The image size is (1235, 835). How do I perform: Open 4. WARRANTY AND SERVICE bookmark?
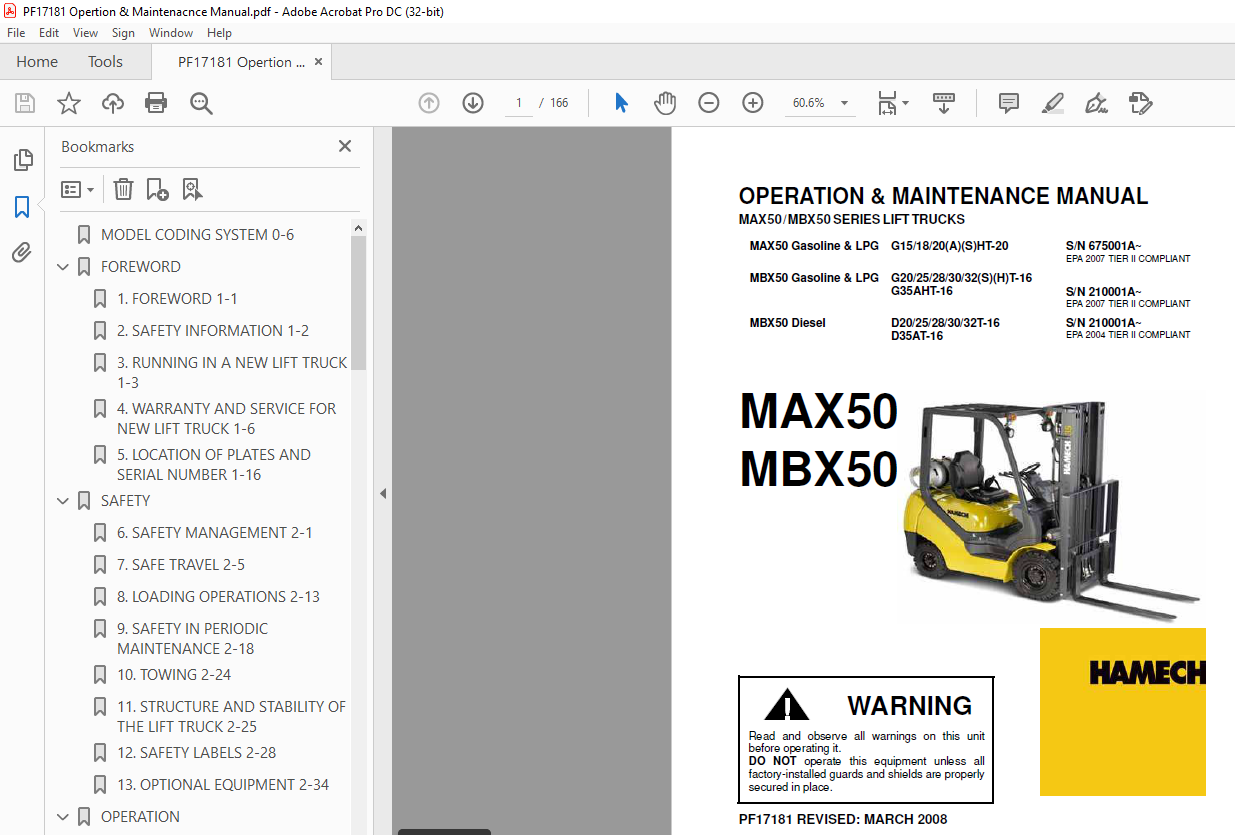tap(226, 418)
